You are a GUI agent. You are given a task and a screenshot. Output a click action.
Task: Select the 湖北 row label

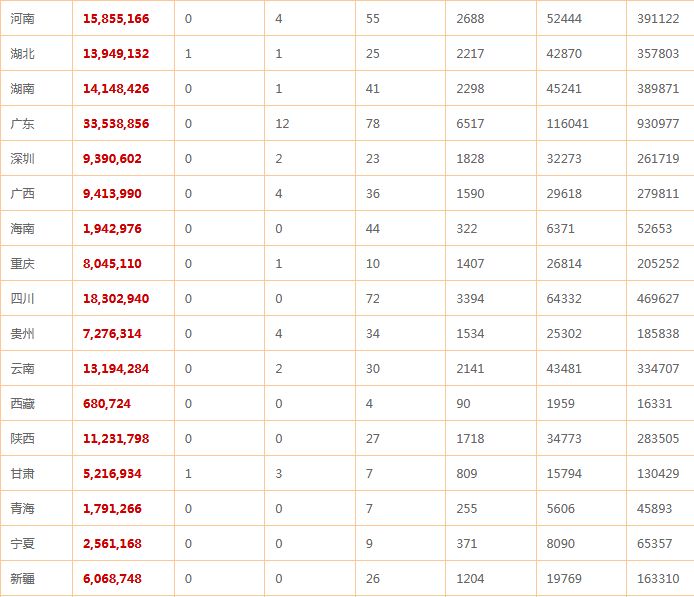(x=21, y=53)
